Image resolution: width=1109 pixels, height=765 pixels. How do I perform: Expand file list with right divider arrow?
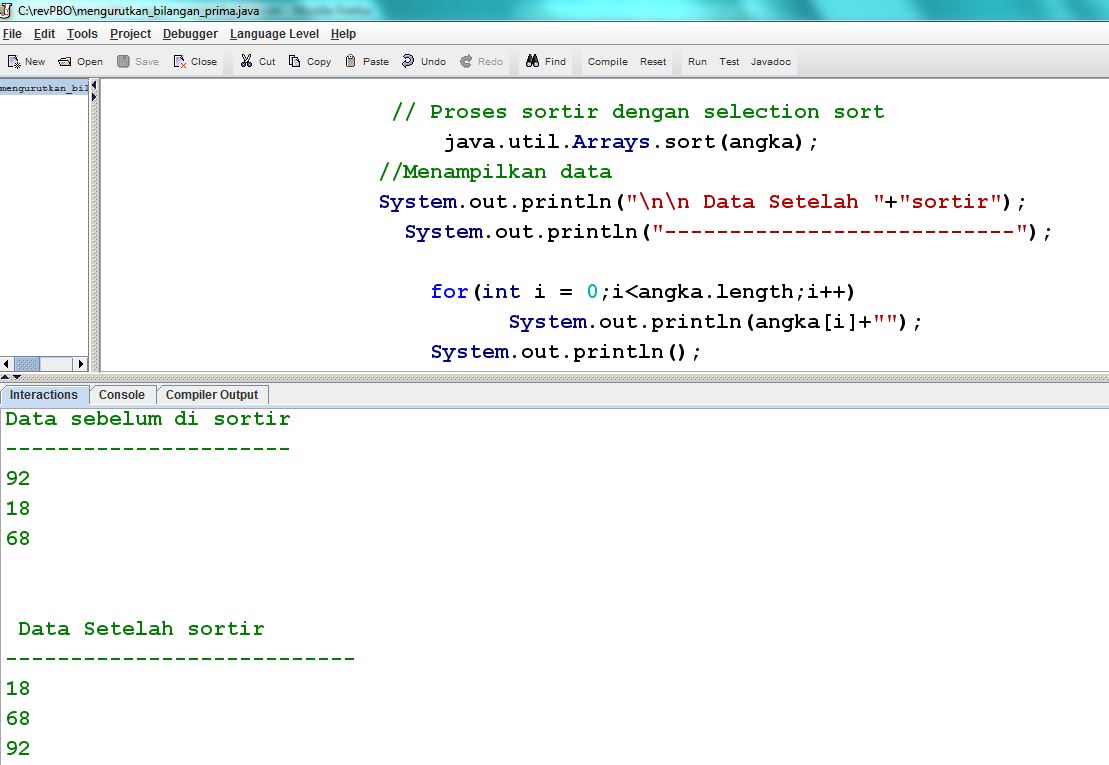tap(94, 96)
